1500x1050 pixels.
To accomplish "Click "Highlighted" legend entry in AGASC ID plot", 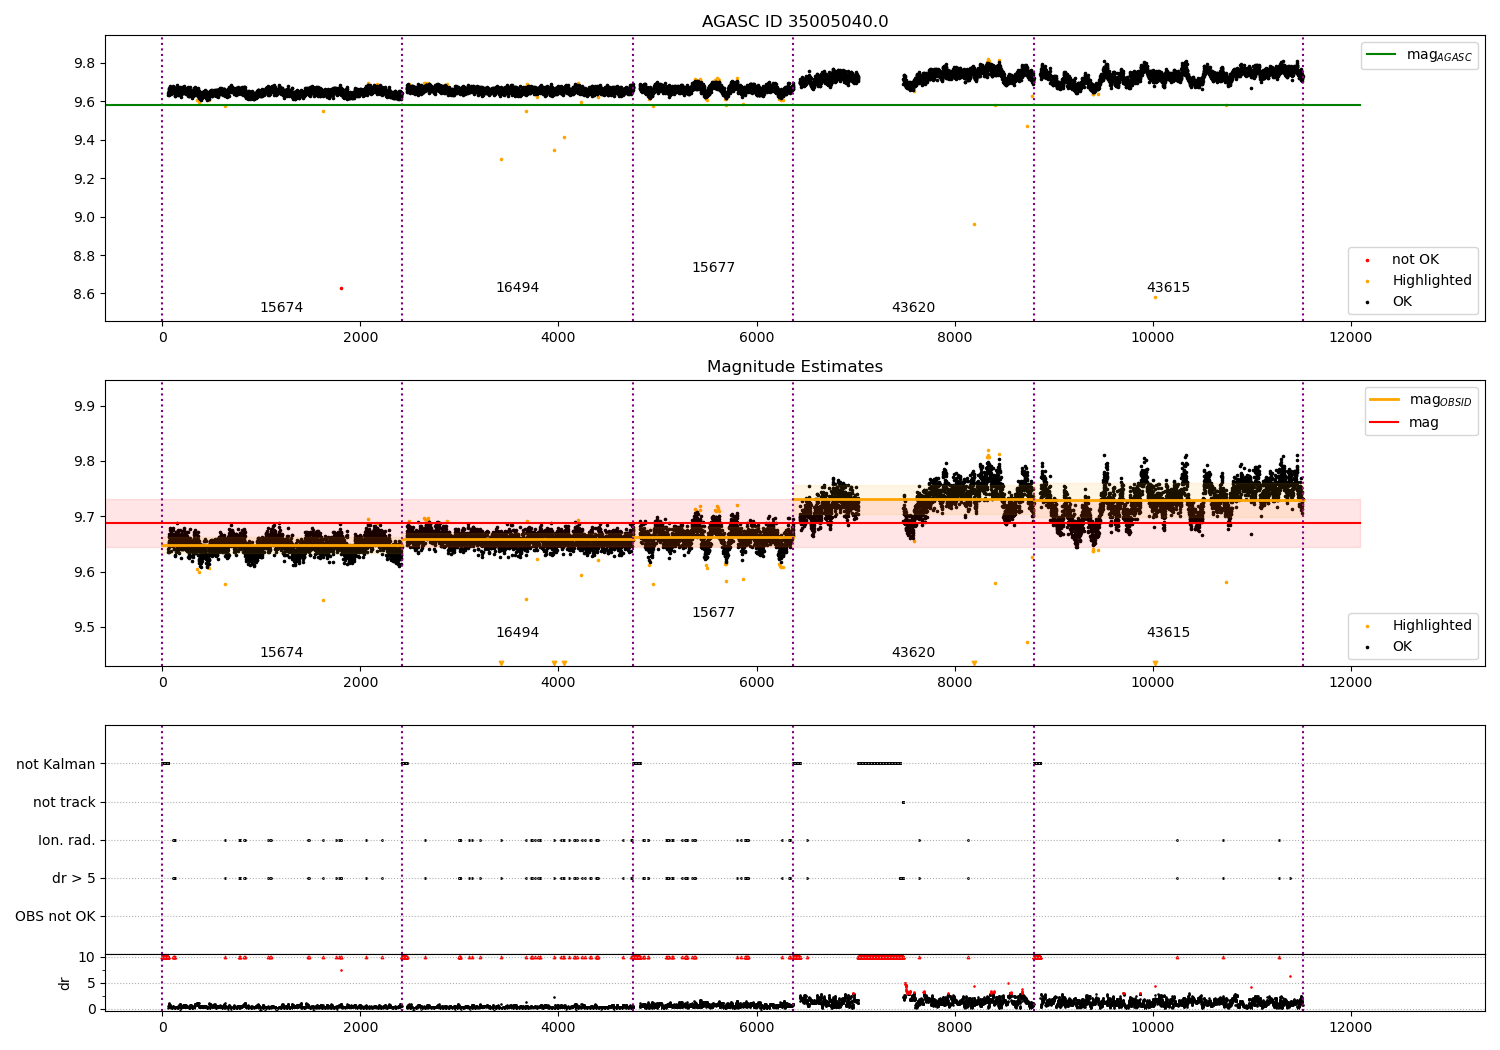I will click(x=1431, y=281).
